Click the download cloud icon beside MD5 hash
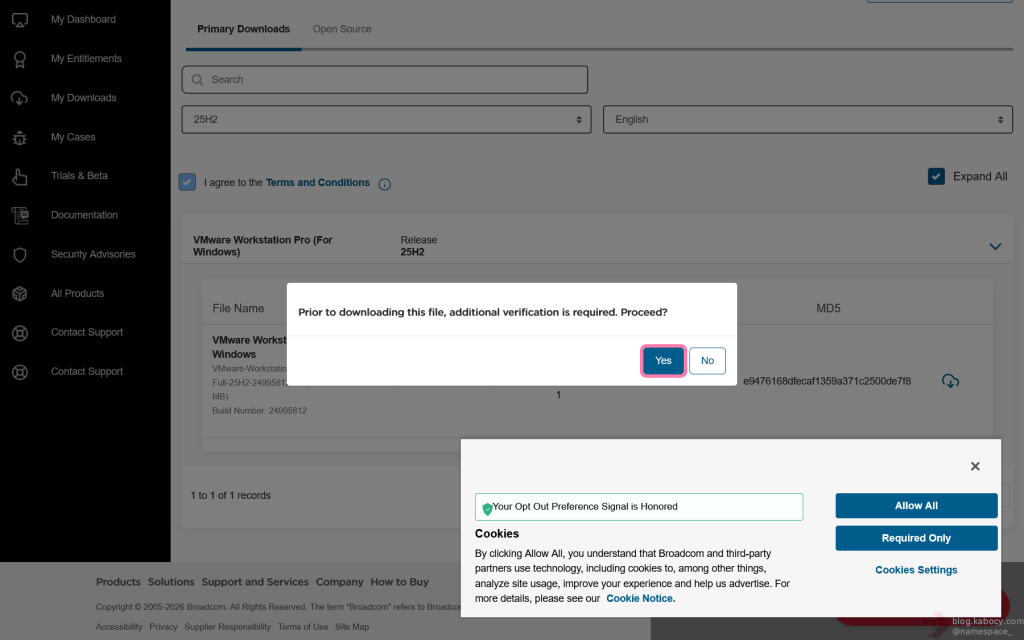 pyautogui.click(x=950, y=381)
